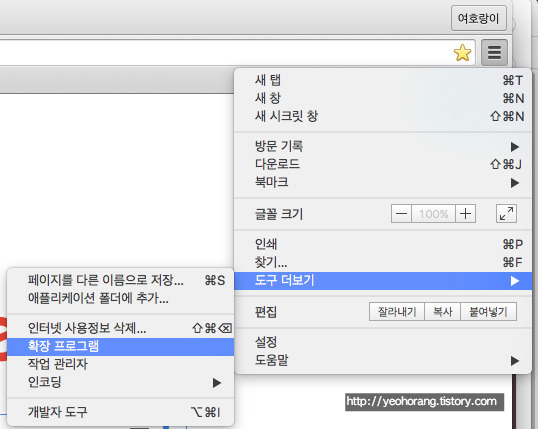538x429 pixels.
Task: Open 설정 from the menu
Action: click(383, 342)
